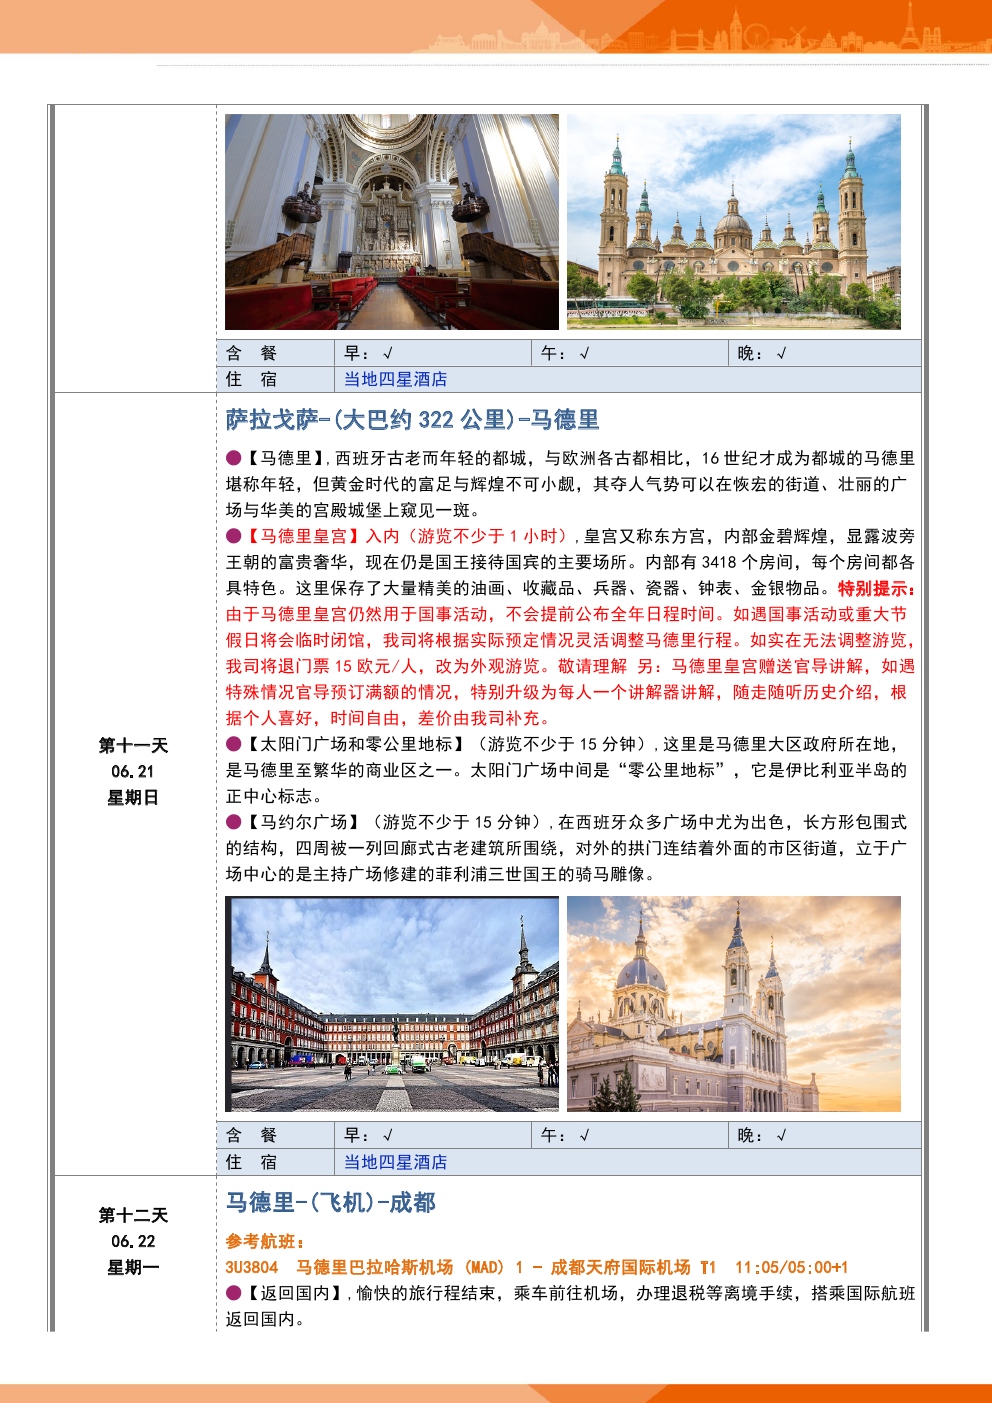Image resolution: width=992 pixels, height=1403 pixels.
Task: Click the purple bullet before 【返回国内】
Action: 234,1293
